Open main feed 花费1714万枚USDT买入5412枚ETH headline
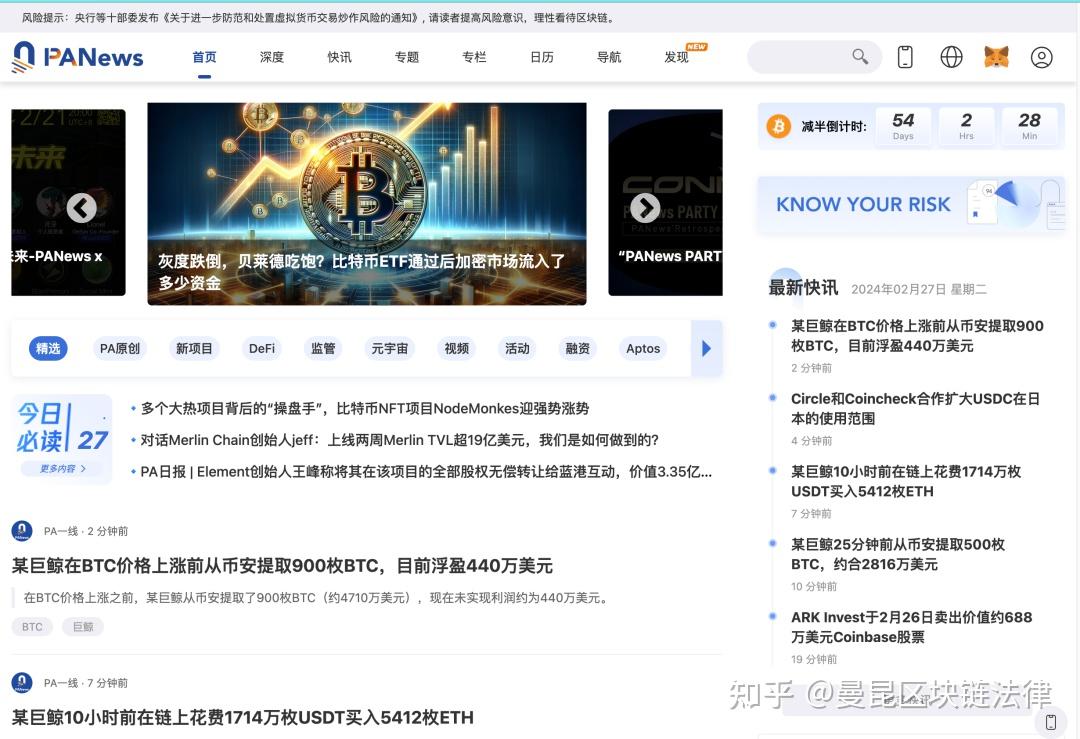Viewport: 1080px width, 739px height. pos(242,718)
